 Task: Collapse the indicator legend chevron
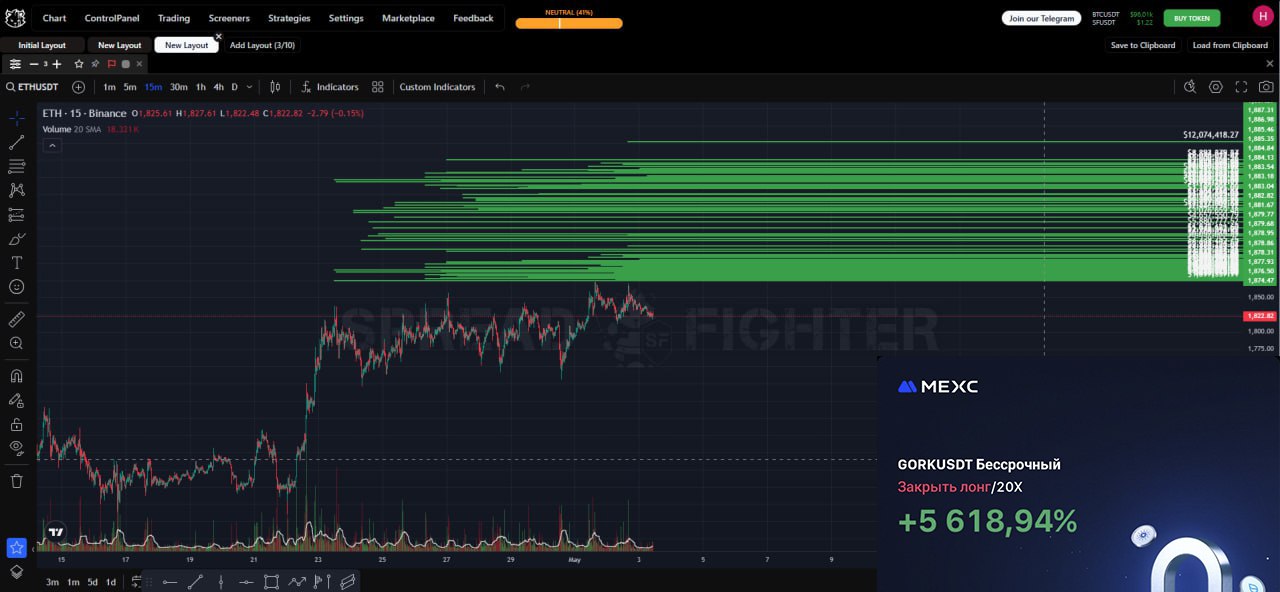coord(53,145)
